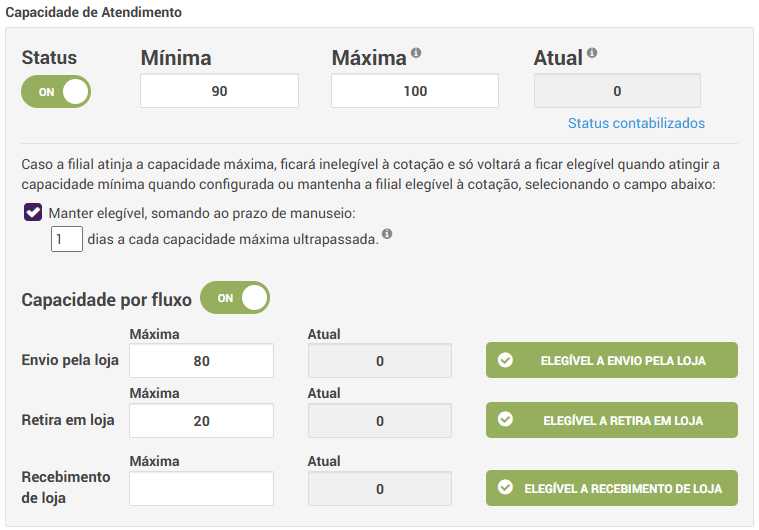Click the info icon next to Máxima
759x530 pixels.
click(416, 54)
